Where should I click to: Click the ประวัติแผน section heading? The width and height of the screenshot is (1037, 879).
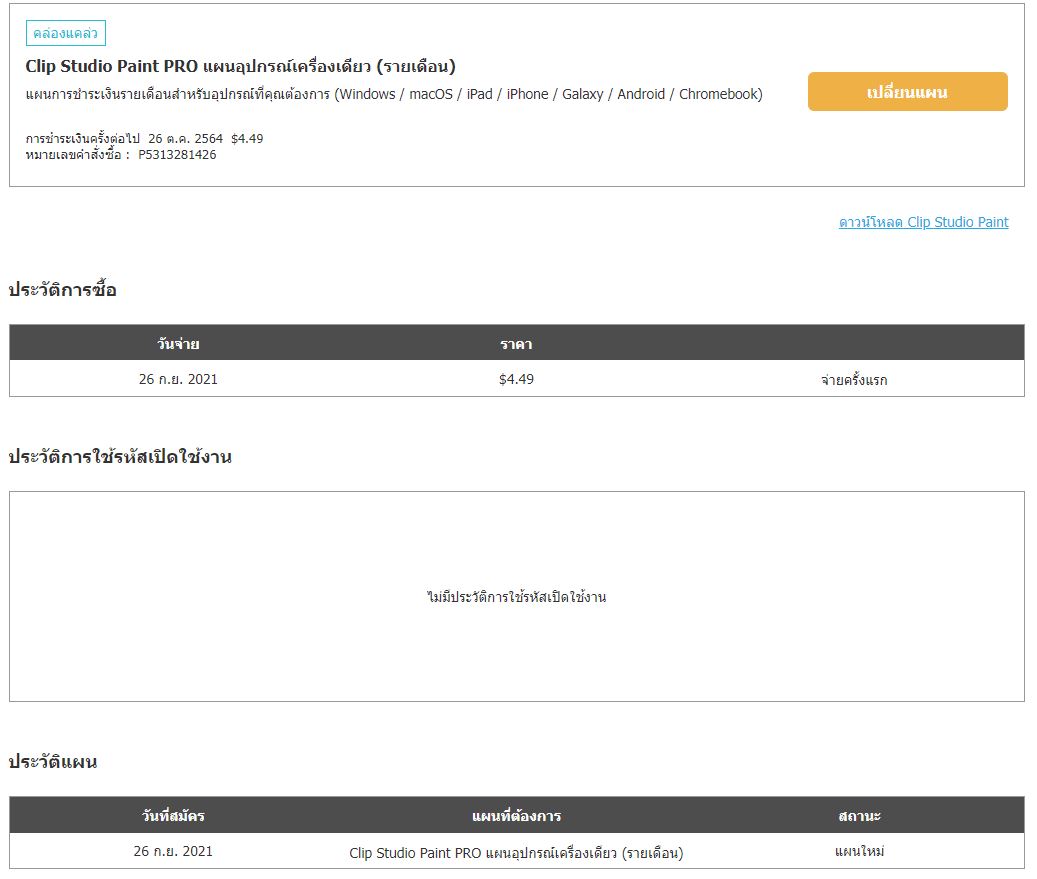pos(52,761)
